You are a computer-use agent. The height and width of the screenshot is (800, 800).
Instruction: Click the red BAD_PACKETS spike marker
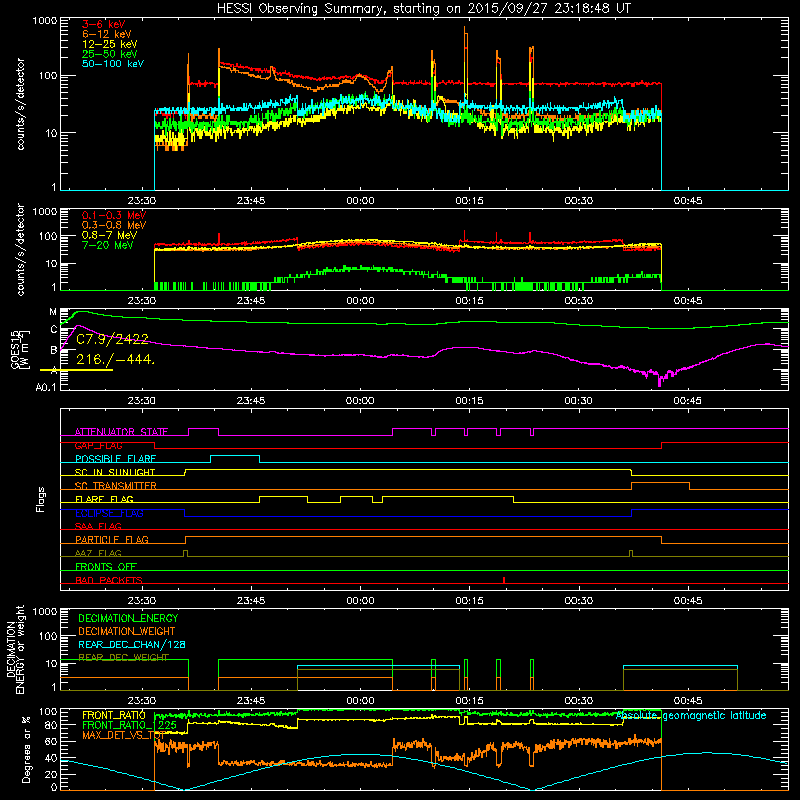pos(504,580)
